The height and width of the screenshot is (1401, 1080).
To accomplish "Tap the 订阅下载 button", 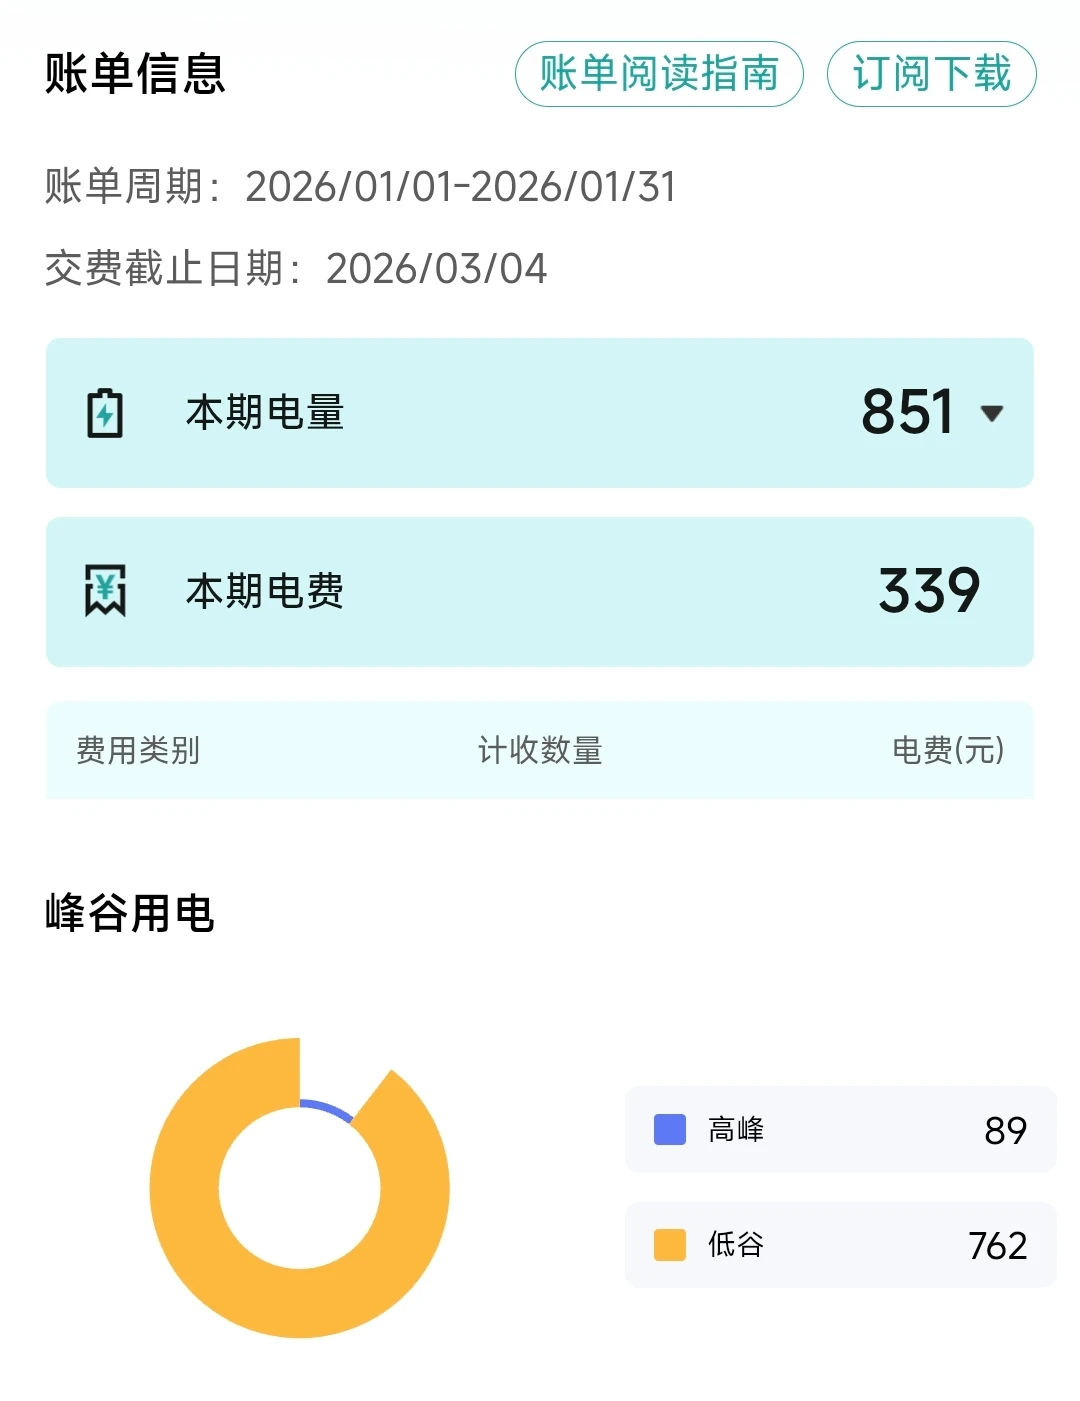I will pos(931,74).
